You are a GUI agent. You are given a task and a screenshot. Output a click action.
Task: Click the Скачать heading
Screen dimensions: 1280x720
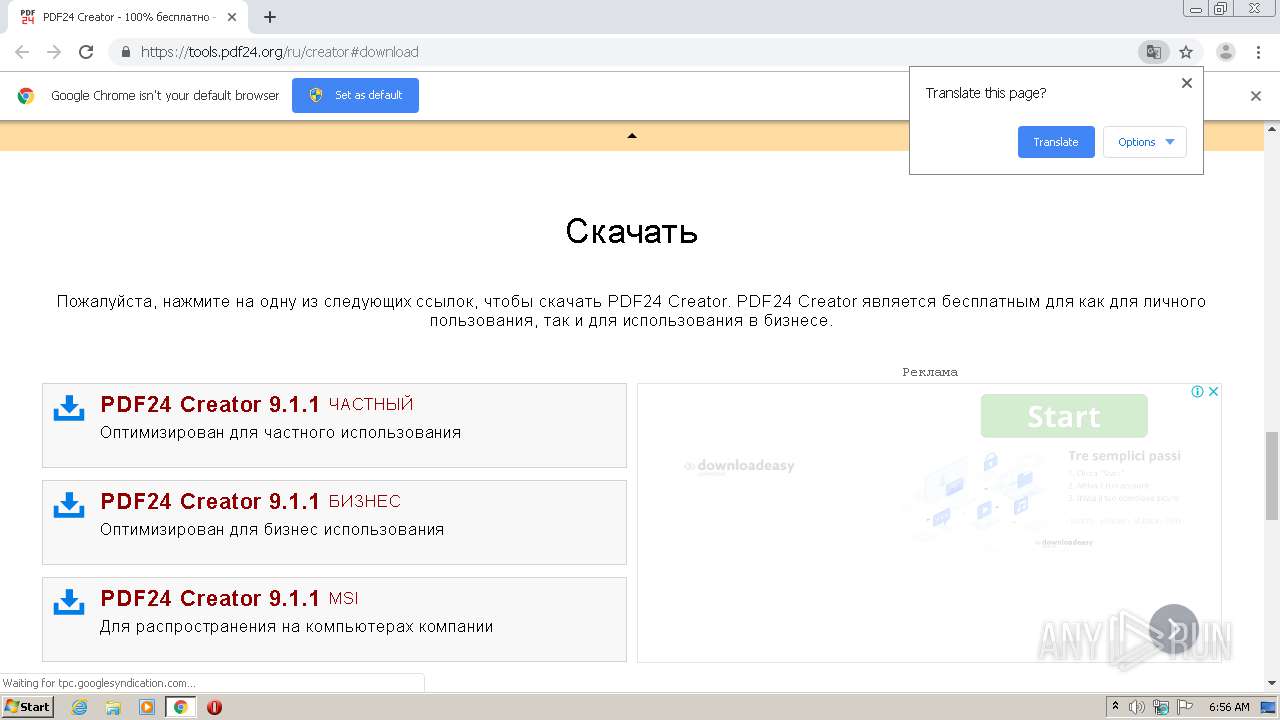pos(631,231)
